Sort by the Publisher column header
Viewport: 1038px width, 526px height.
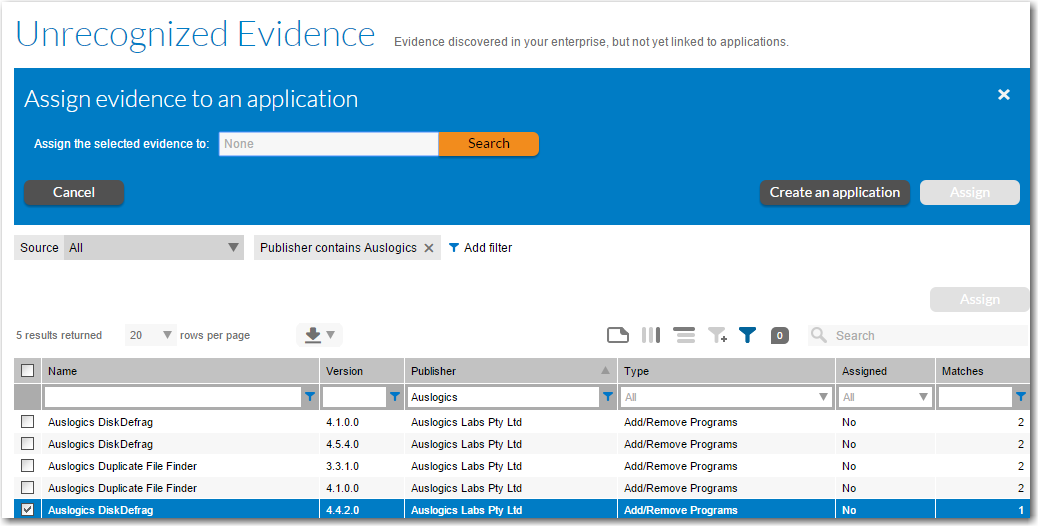coord(510,371)
